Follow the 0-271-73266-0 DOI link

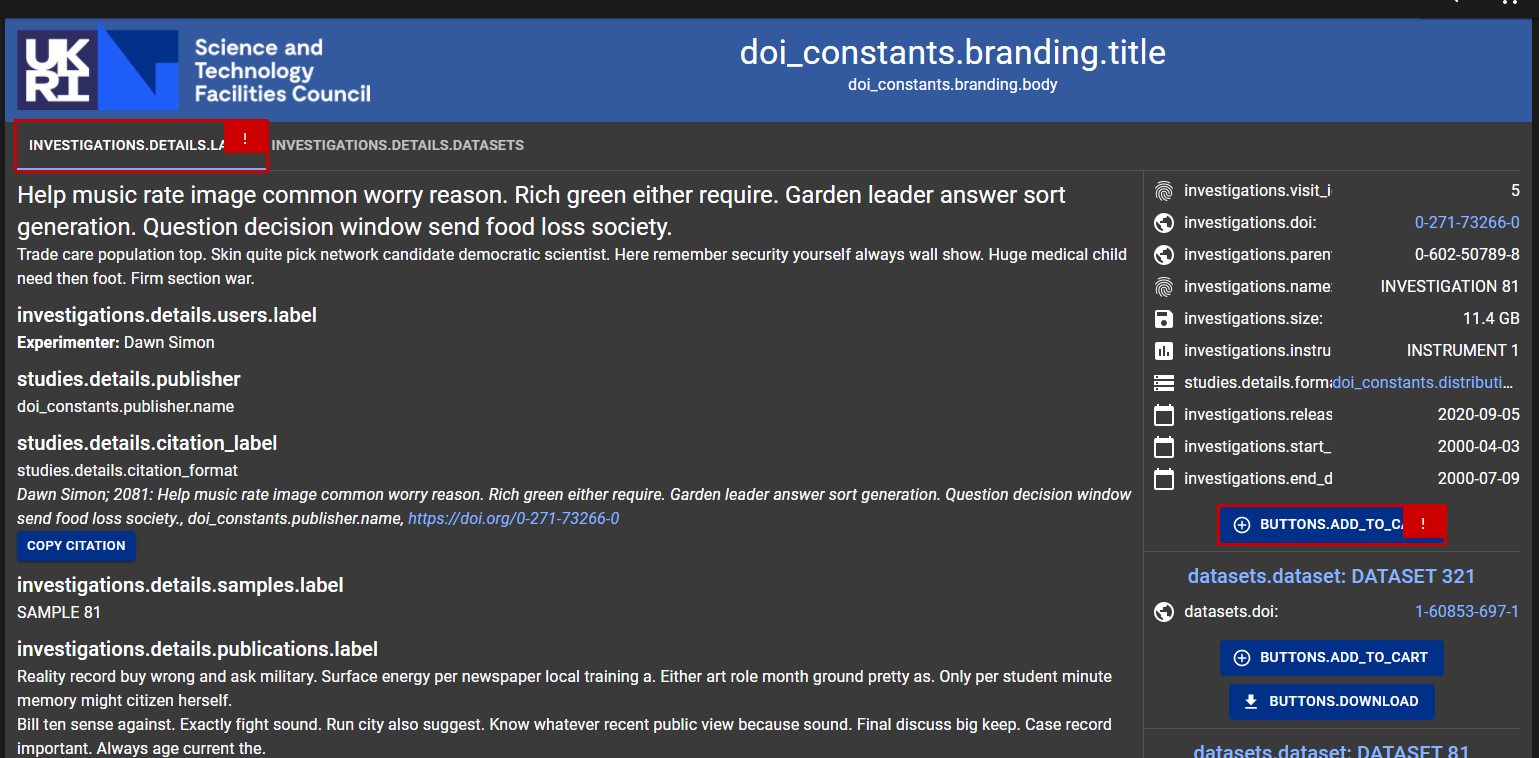1467,222
